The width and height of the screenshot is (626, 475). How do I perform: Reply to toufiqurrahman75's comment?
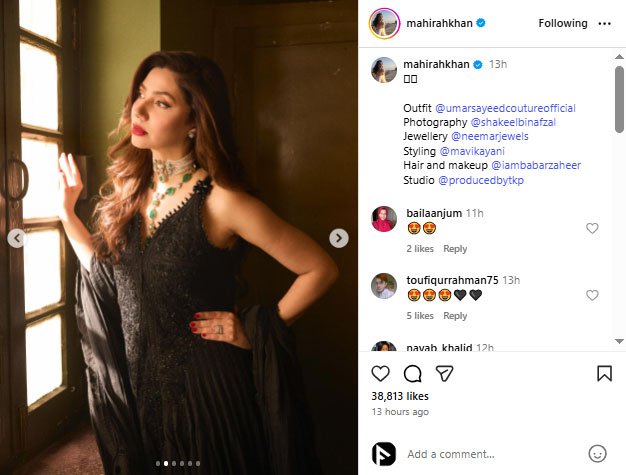click(455, 316)
